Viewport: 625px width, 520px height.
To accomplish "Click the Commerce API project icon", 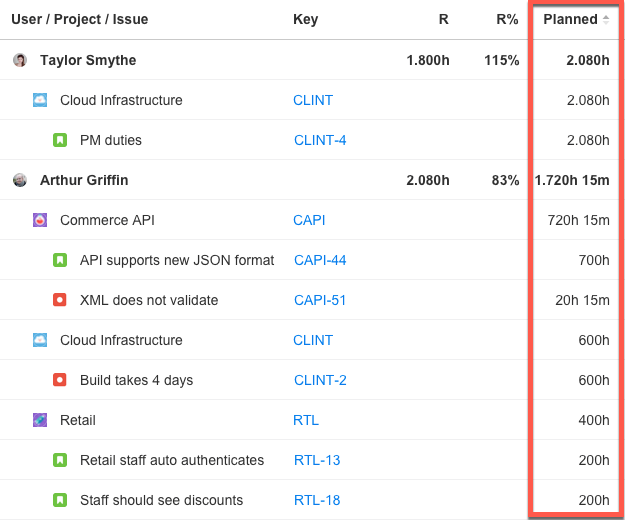I will [40, 220].
